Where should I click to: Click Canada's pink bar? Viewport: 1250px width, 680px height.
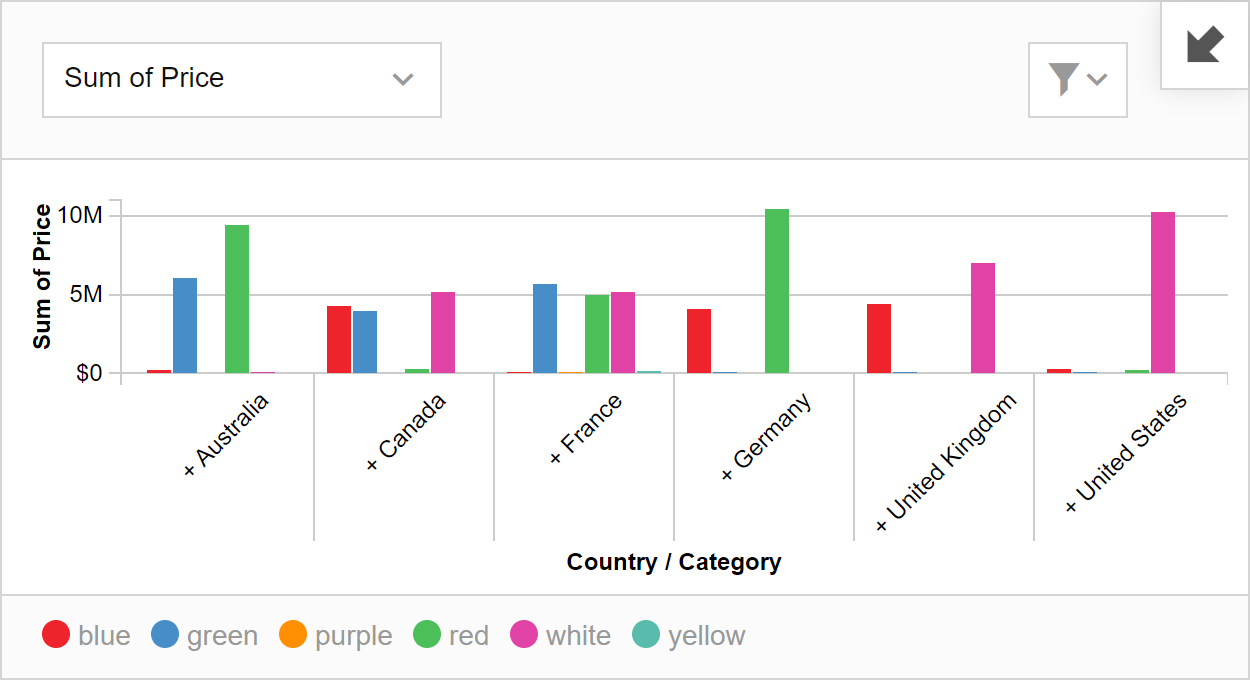point(443,332)
